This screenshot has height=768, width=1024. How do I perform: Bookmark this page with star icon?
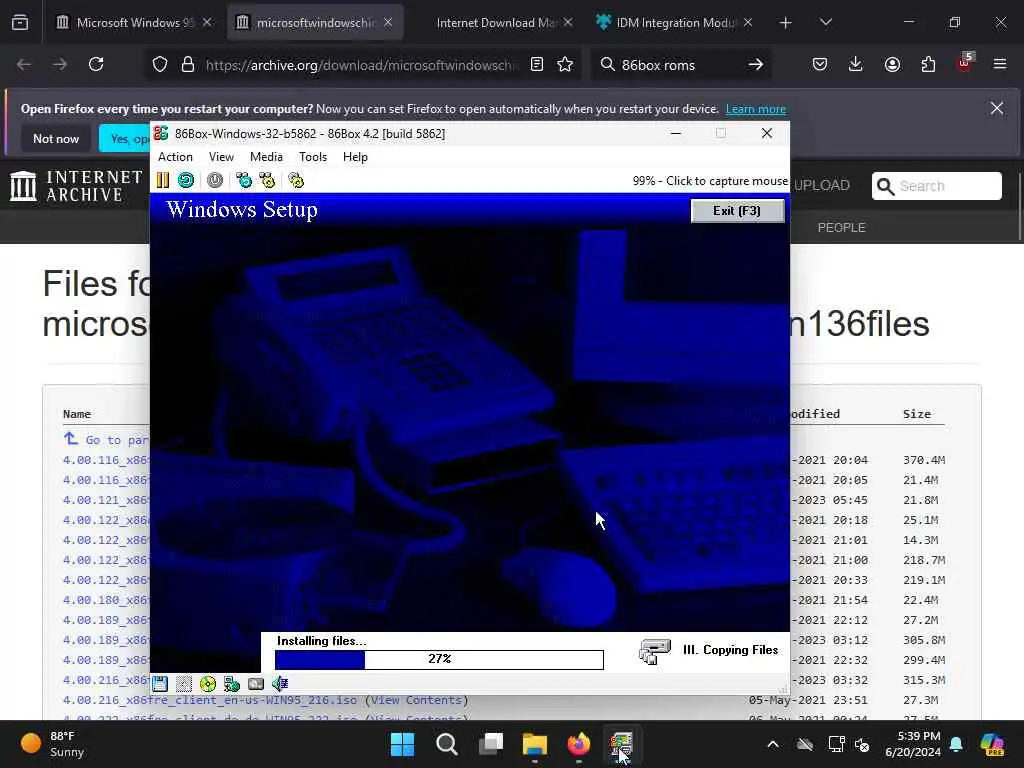(565, 64)
